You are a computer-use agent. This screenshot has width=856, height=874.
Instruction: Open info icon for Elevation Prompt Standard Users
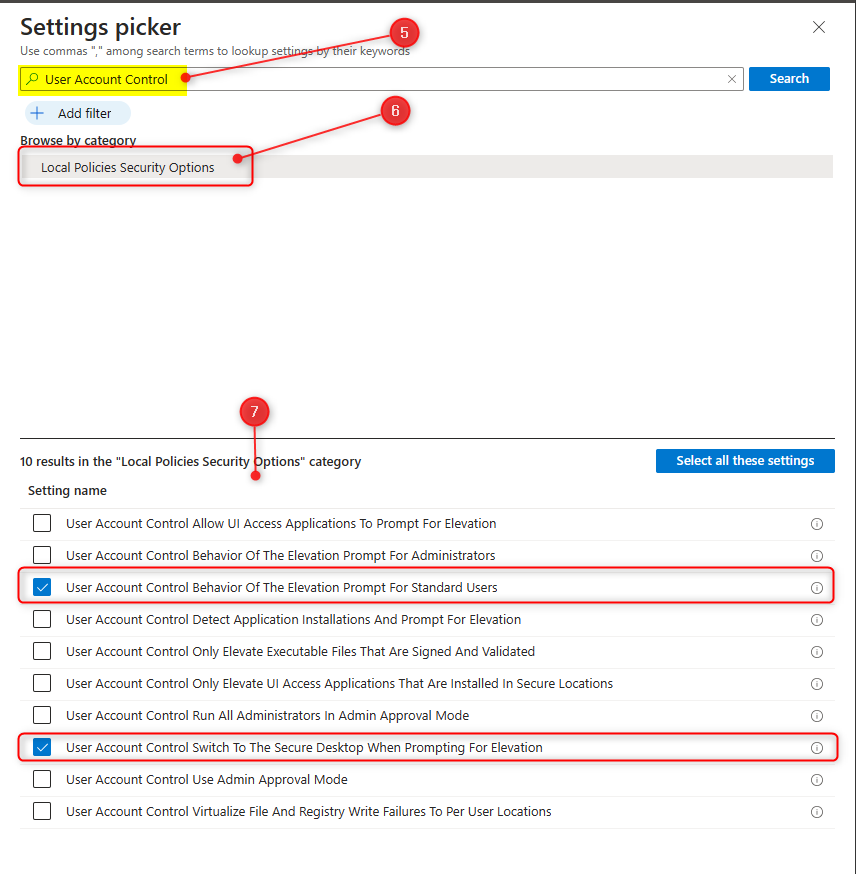(x=816, y=588)
